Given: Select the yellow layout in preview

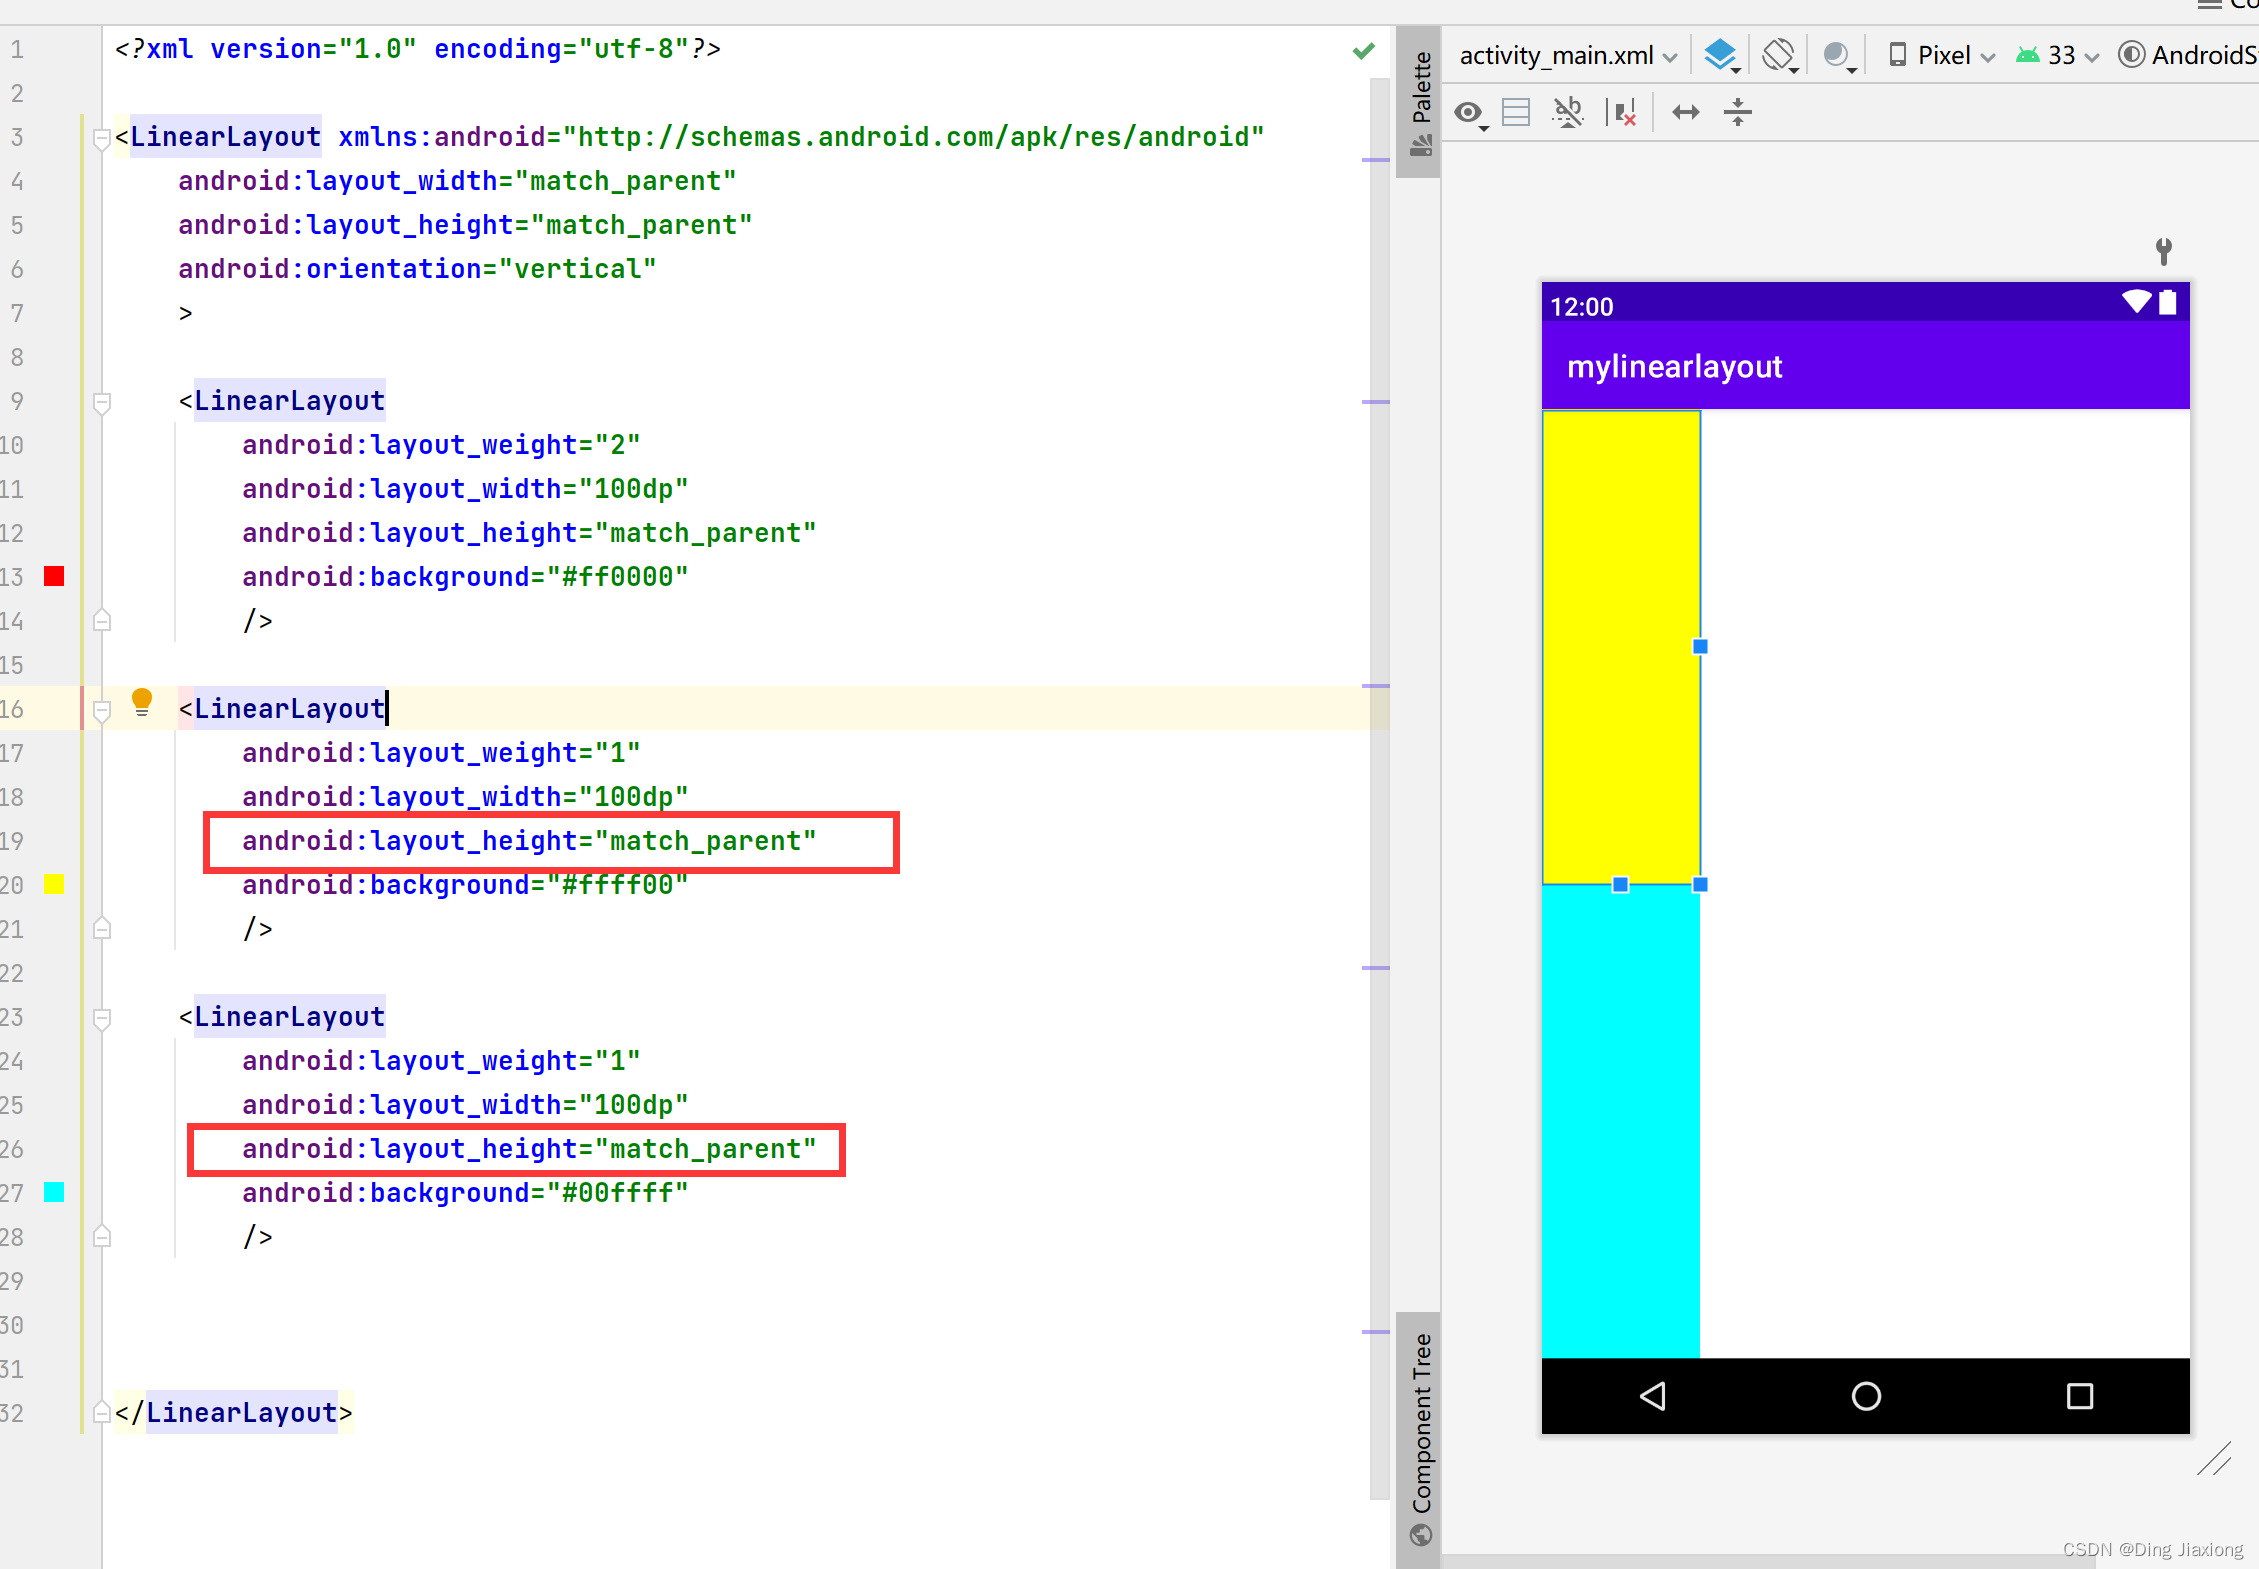Looking at the screenshot, I should pyautogui.click(x=1621, y=647).
